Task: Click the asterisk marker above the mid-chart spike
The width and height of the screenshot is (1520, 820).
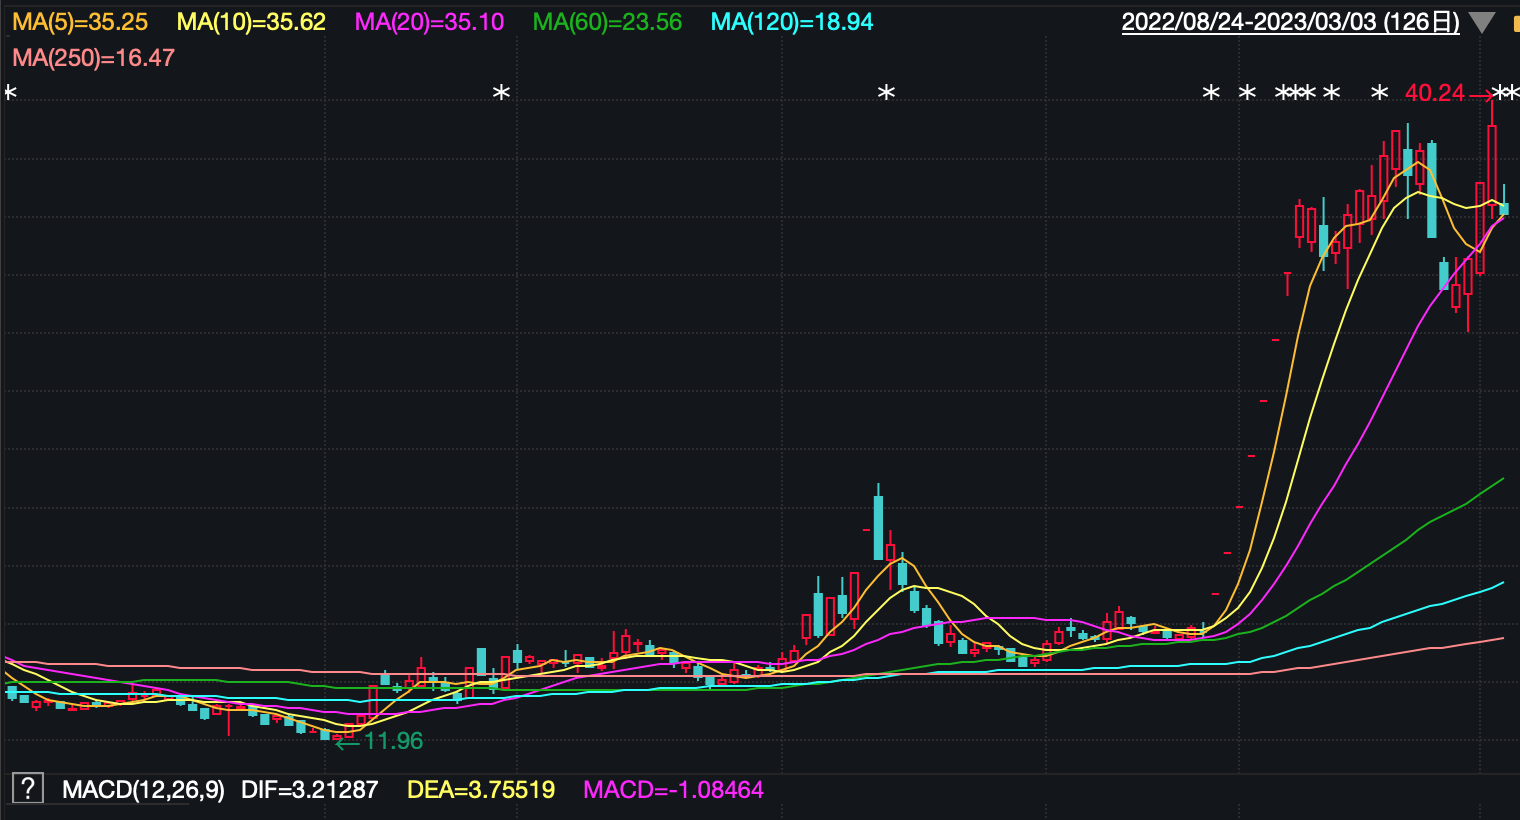Action: [886, 93]
